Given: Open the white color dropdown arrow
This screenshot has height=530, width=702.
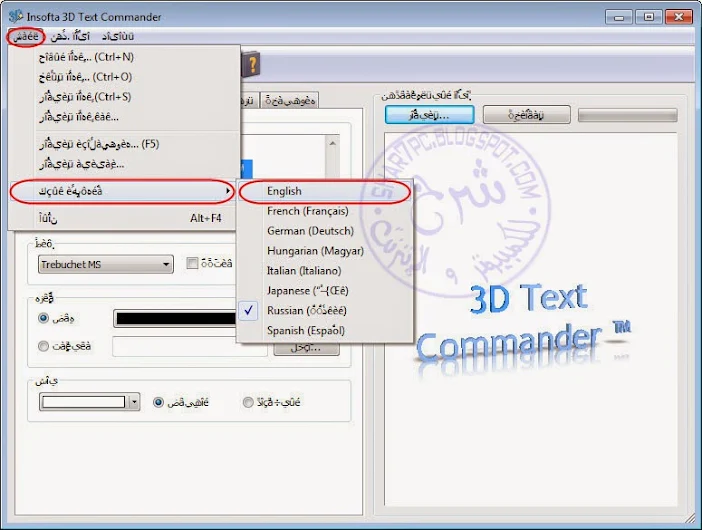Looking at the screenshot, I should point(134,402).
